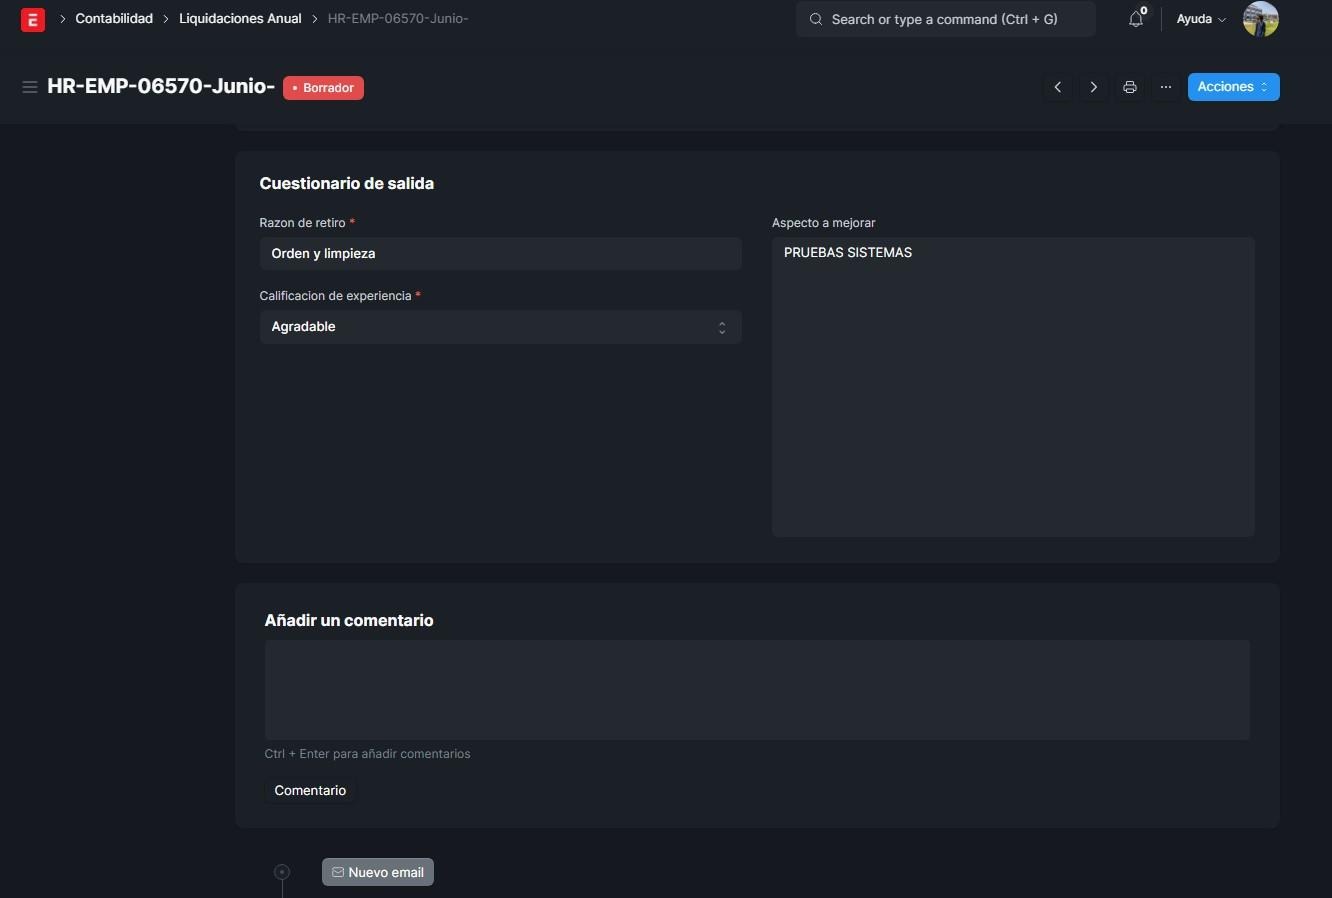Click the red app logo home icon
The height and width of the screenshot is (898, 1332).
[33, 19]
